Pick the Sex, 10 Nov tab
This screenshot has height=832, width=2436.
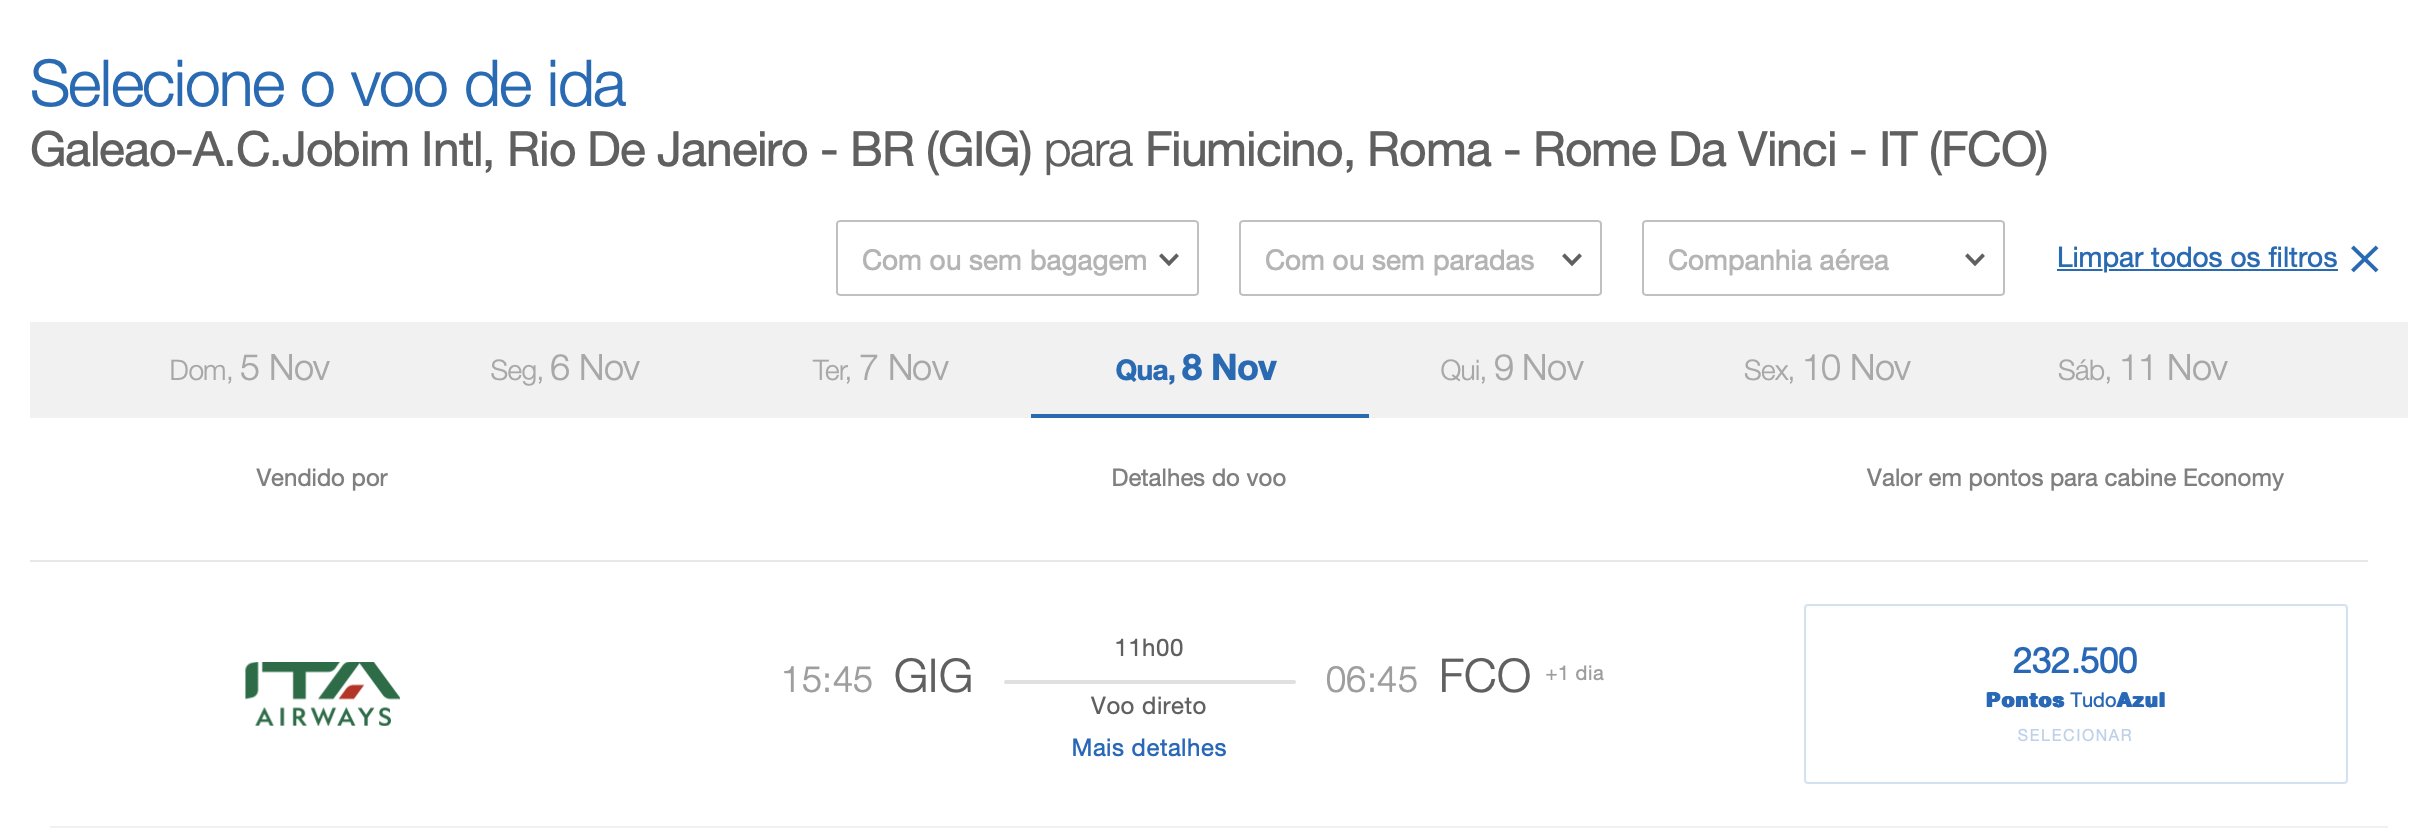1827,369
